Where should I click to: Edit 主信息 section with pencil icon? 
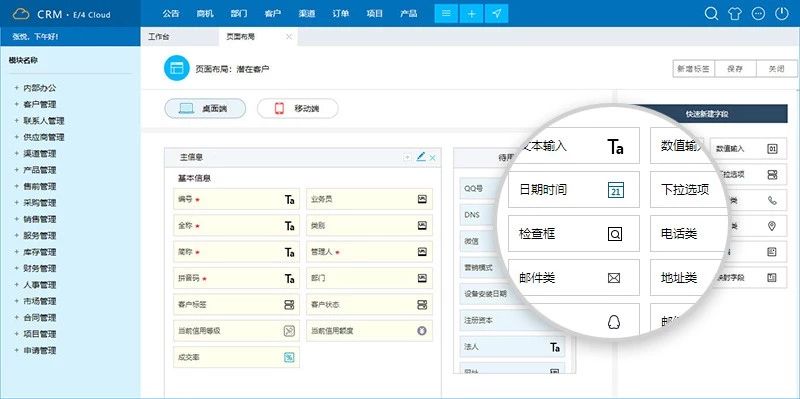click(x=421, y=157)
